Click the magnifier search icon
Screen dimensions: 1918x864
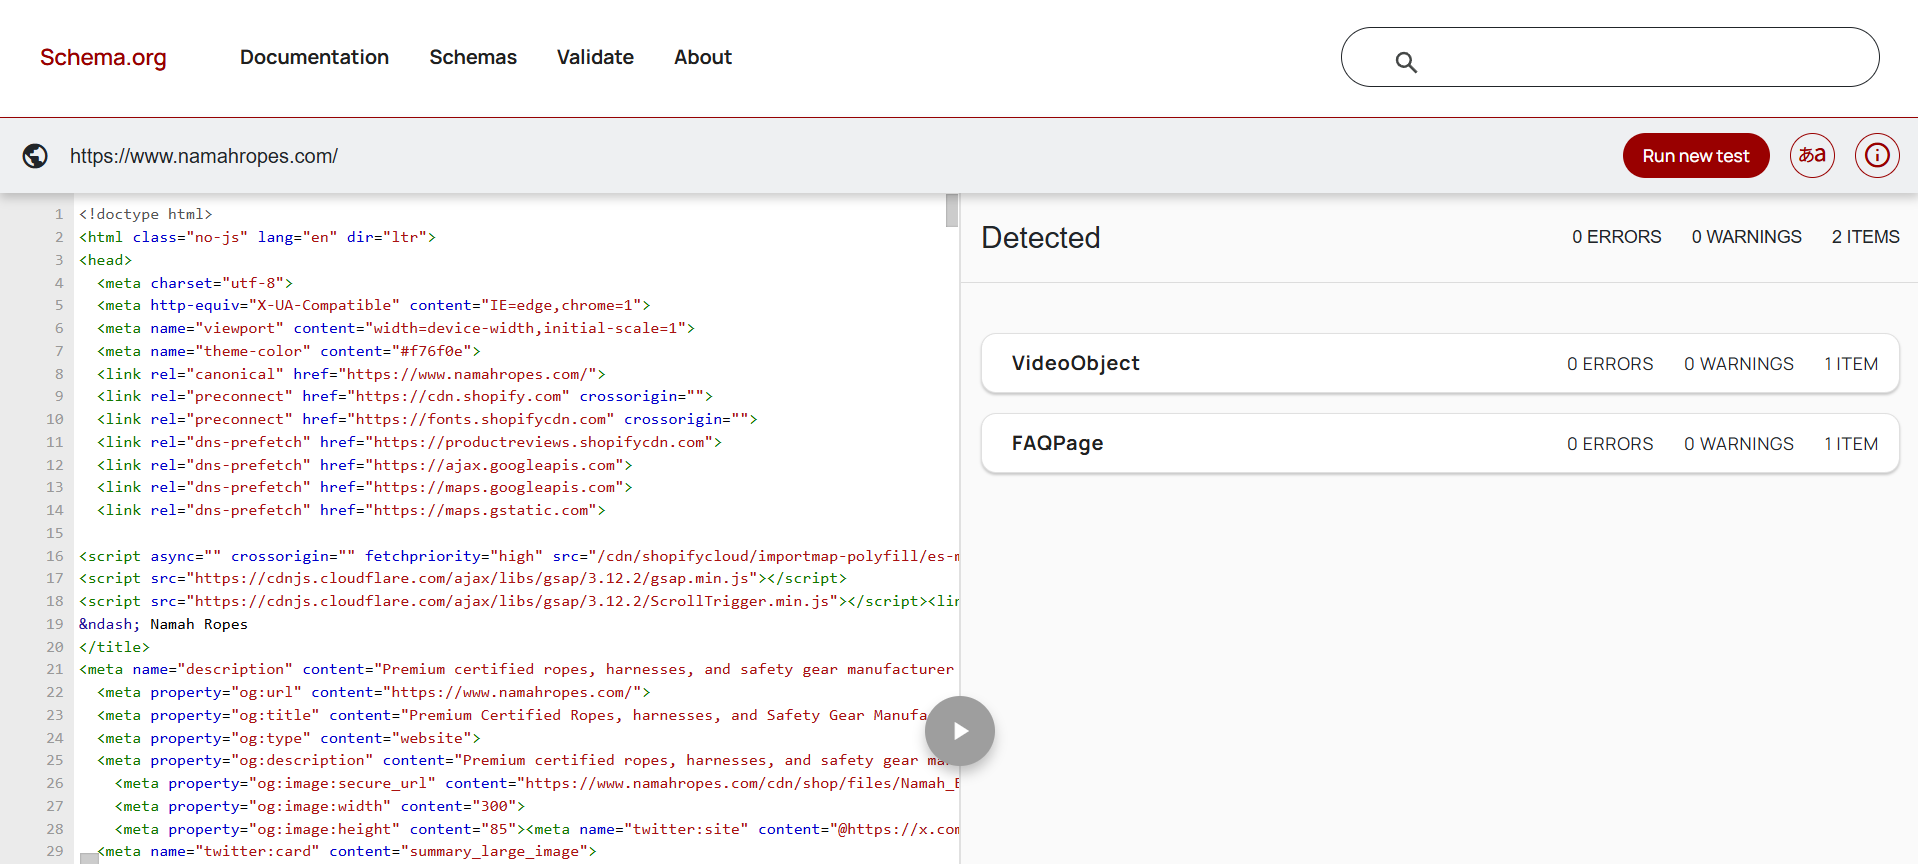[1406, 62]
